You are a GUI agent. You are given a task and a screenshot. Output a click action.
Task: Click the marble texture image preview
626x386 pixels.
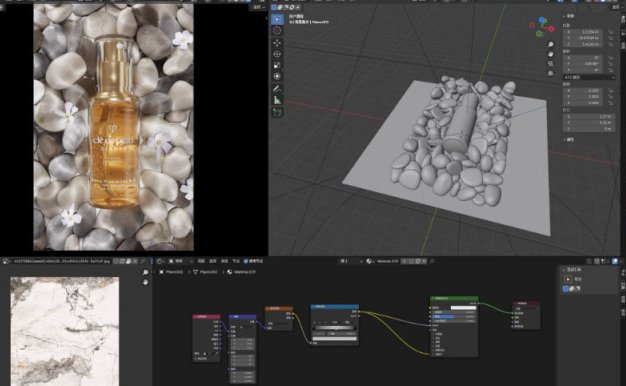(x=64, y=331)
